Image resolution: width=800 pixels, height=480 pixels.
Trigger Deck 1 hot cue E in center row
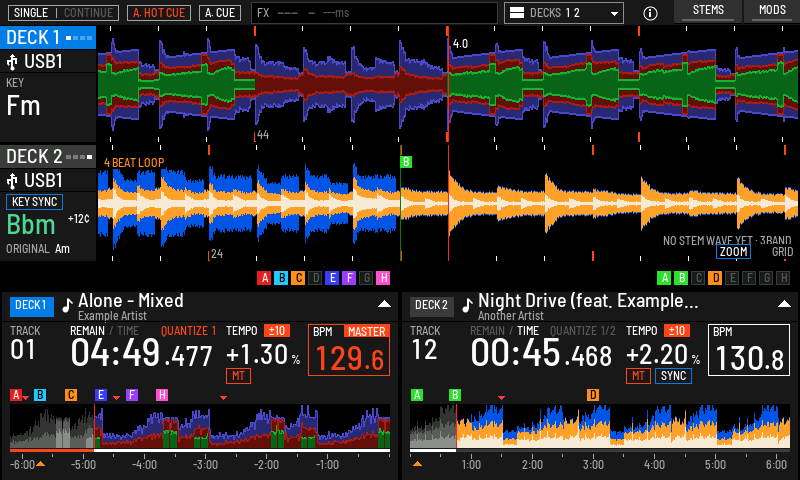(x=332, y=278)
